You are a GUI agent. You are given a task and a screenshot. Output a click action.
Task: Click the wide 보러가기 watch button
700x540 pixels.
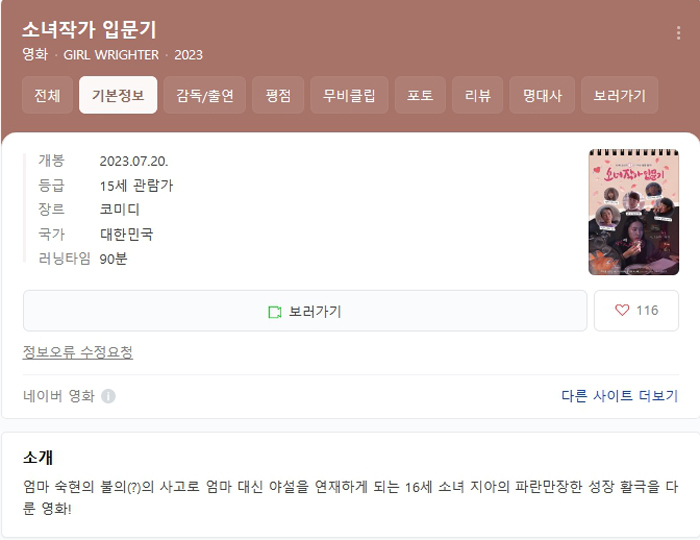[x=305, y=311]
